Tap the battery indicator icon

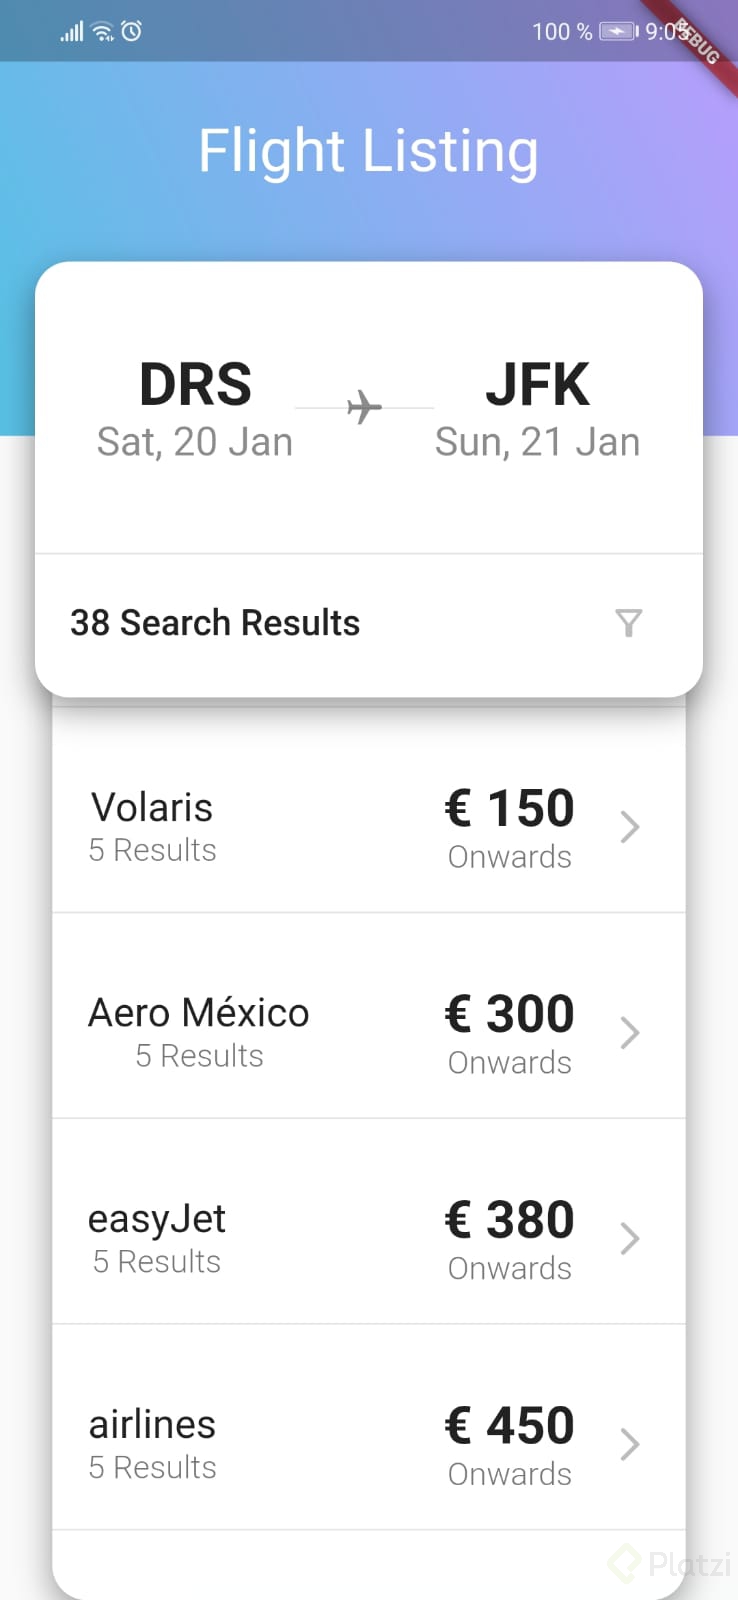point(618,32)
